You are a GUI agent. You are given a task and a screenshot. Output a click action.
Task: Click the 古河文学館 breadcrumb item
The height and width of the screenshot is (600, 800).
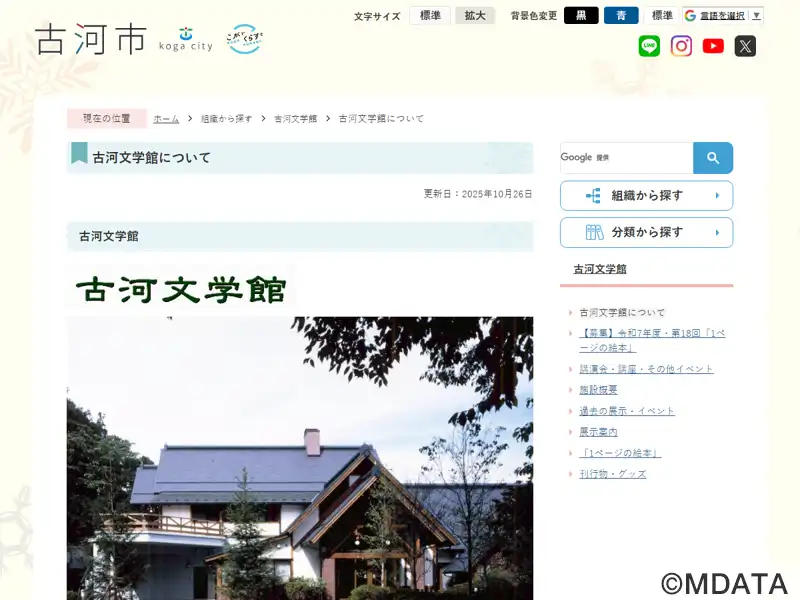295,119
